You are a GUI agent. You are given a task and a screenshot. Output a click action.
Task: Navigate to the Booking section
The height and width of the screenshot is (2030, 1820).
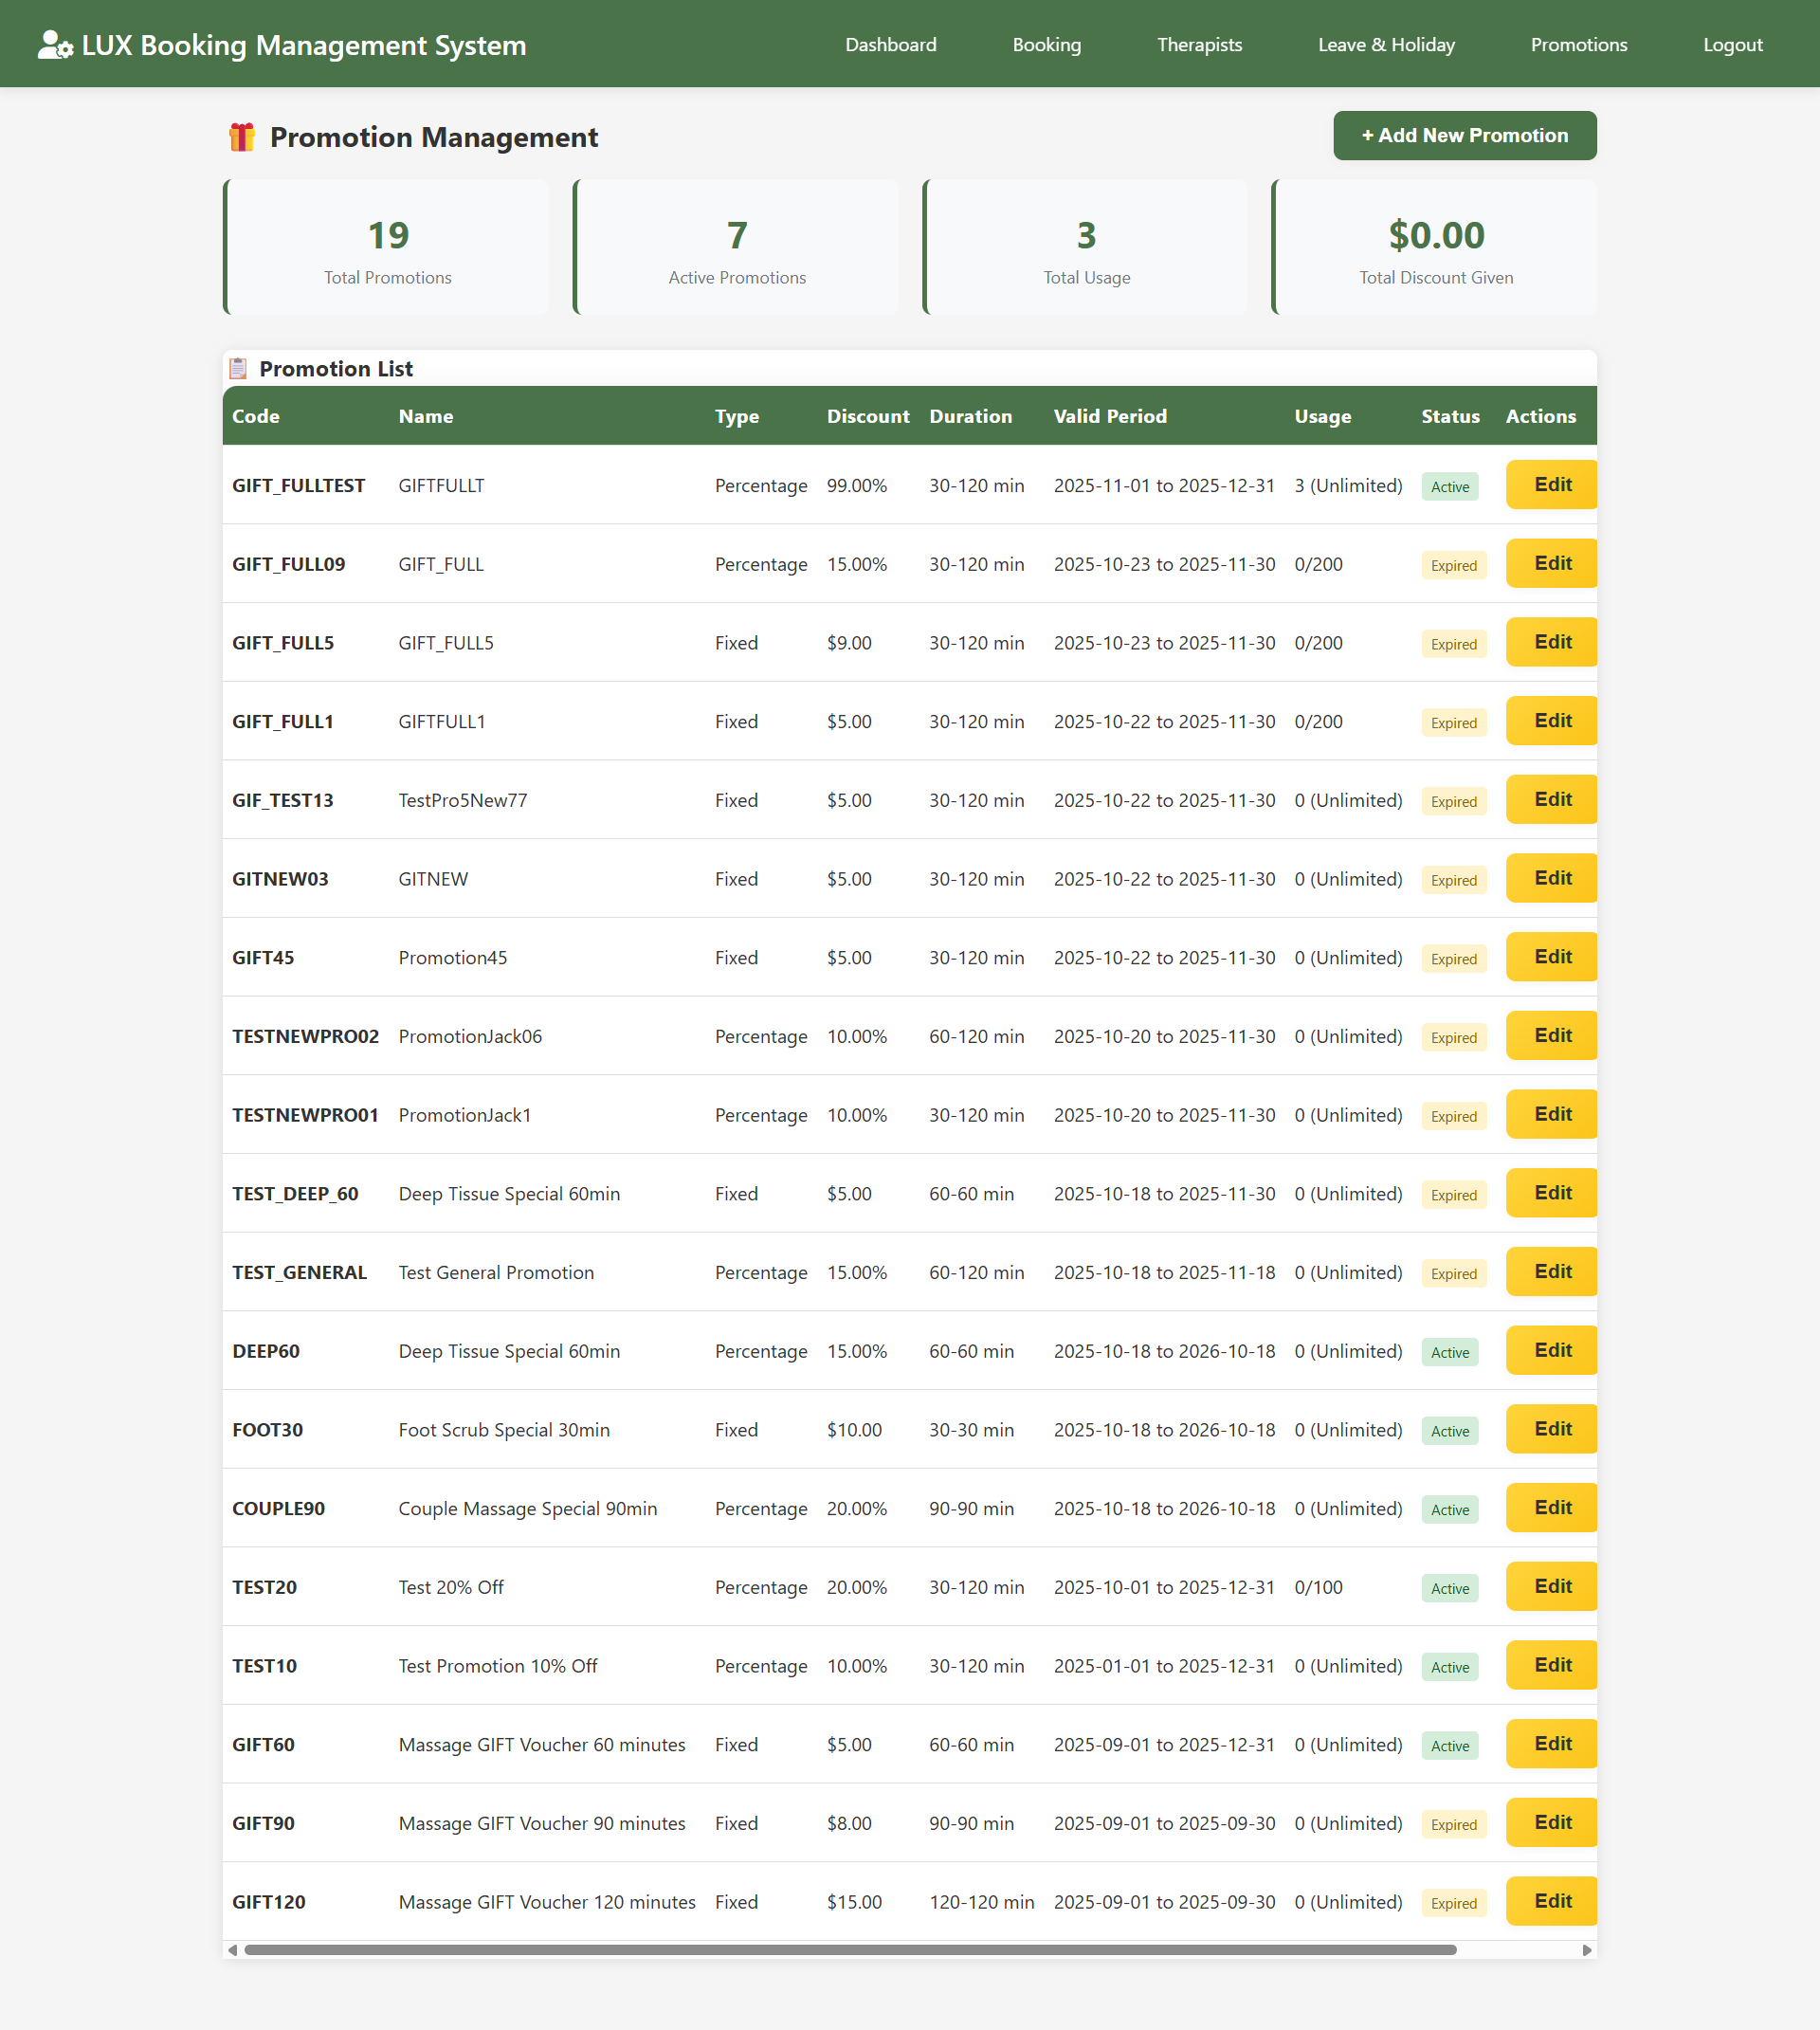pos(1046,44)
